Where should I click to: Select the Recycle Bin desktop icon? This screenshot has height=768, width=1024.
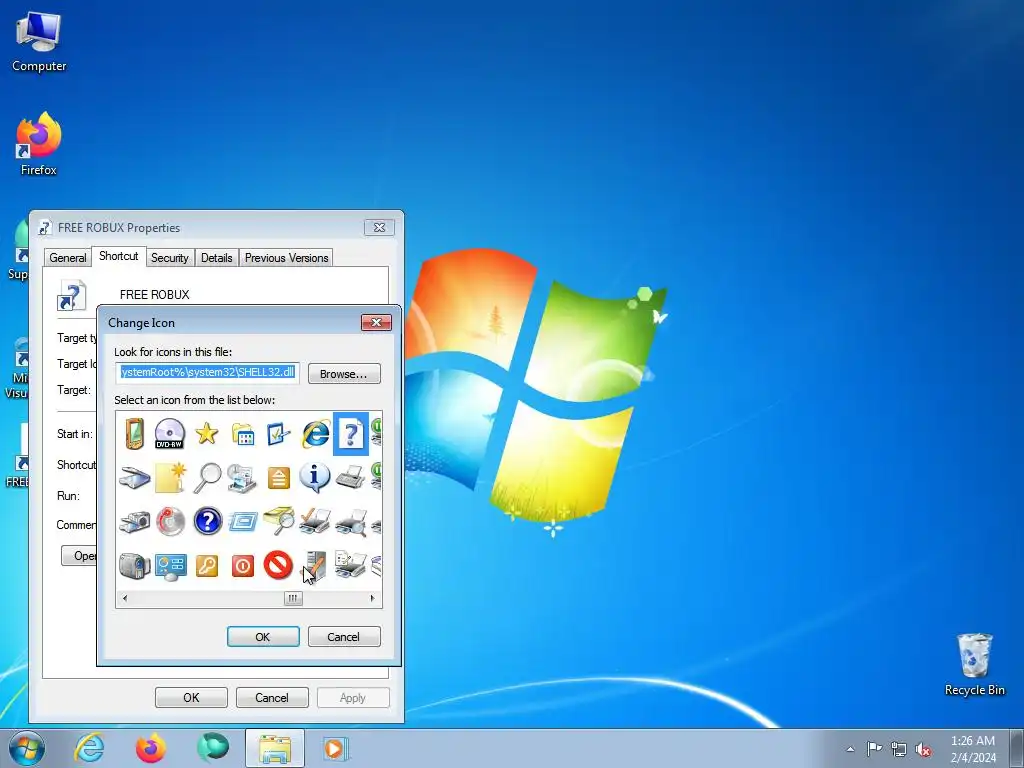[x=974, y=665]
